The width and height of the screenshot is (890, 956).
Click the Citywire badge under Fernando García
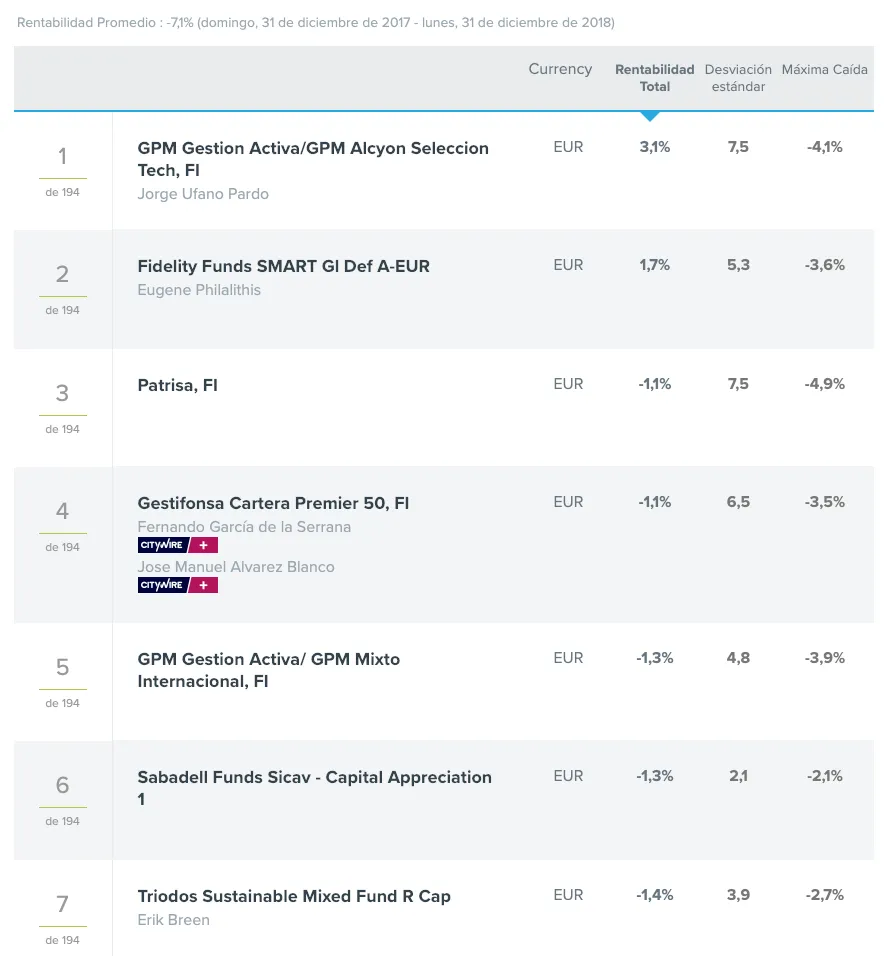coord(177,546)
